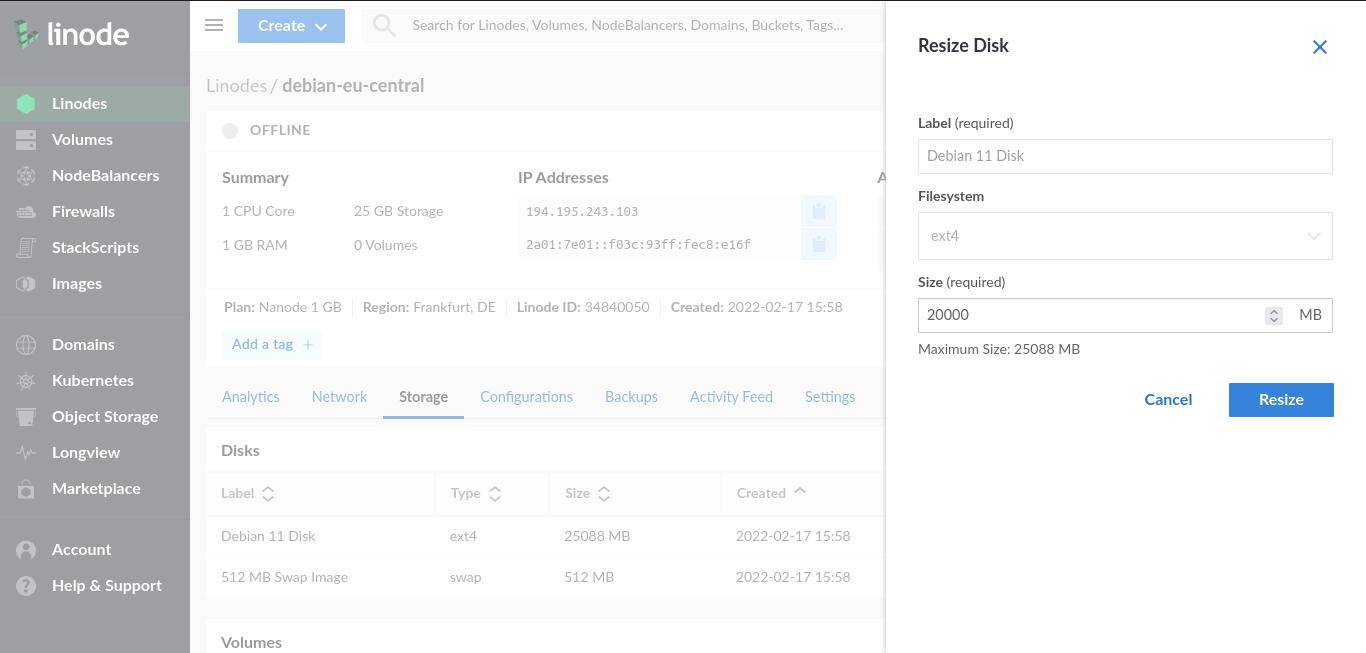1366x653 pixels.
Task: Click the Kubernetes sidebar icon
Action: (x=26, y=381)
